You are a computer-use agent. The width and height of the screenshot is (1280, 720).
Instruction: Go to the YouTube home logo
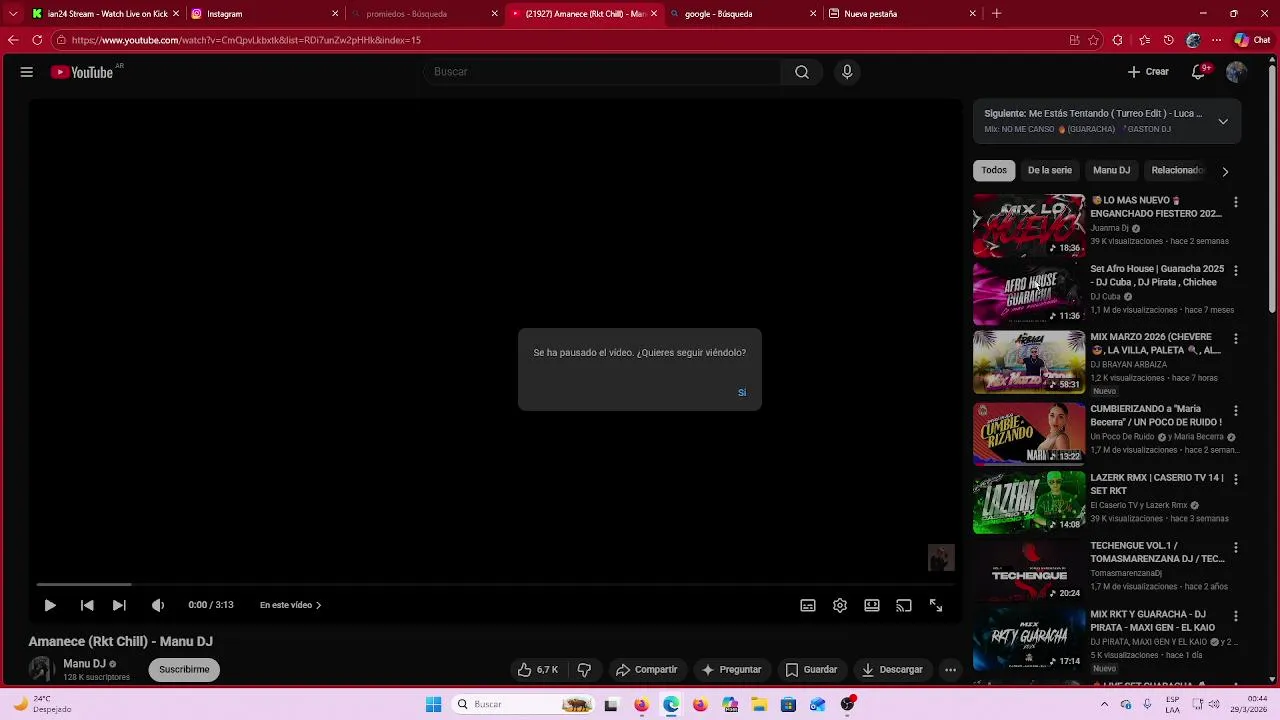(x=82, y=72)
